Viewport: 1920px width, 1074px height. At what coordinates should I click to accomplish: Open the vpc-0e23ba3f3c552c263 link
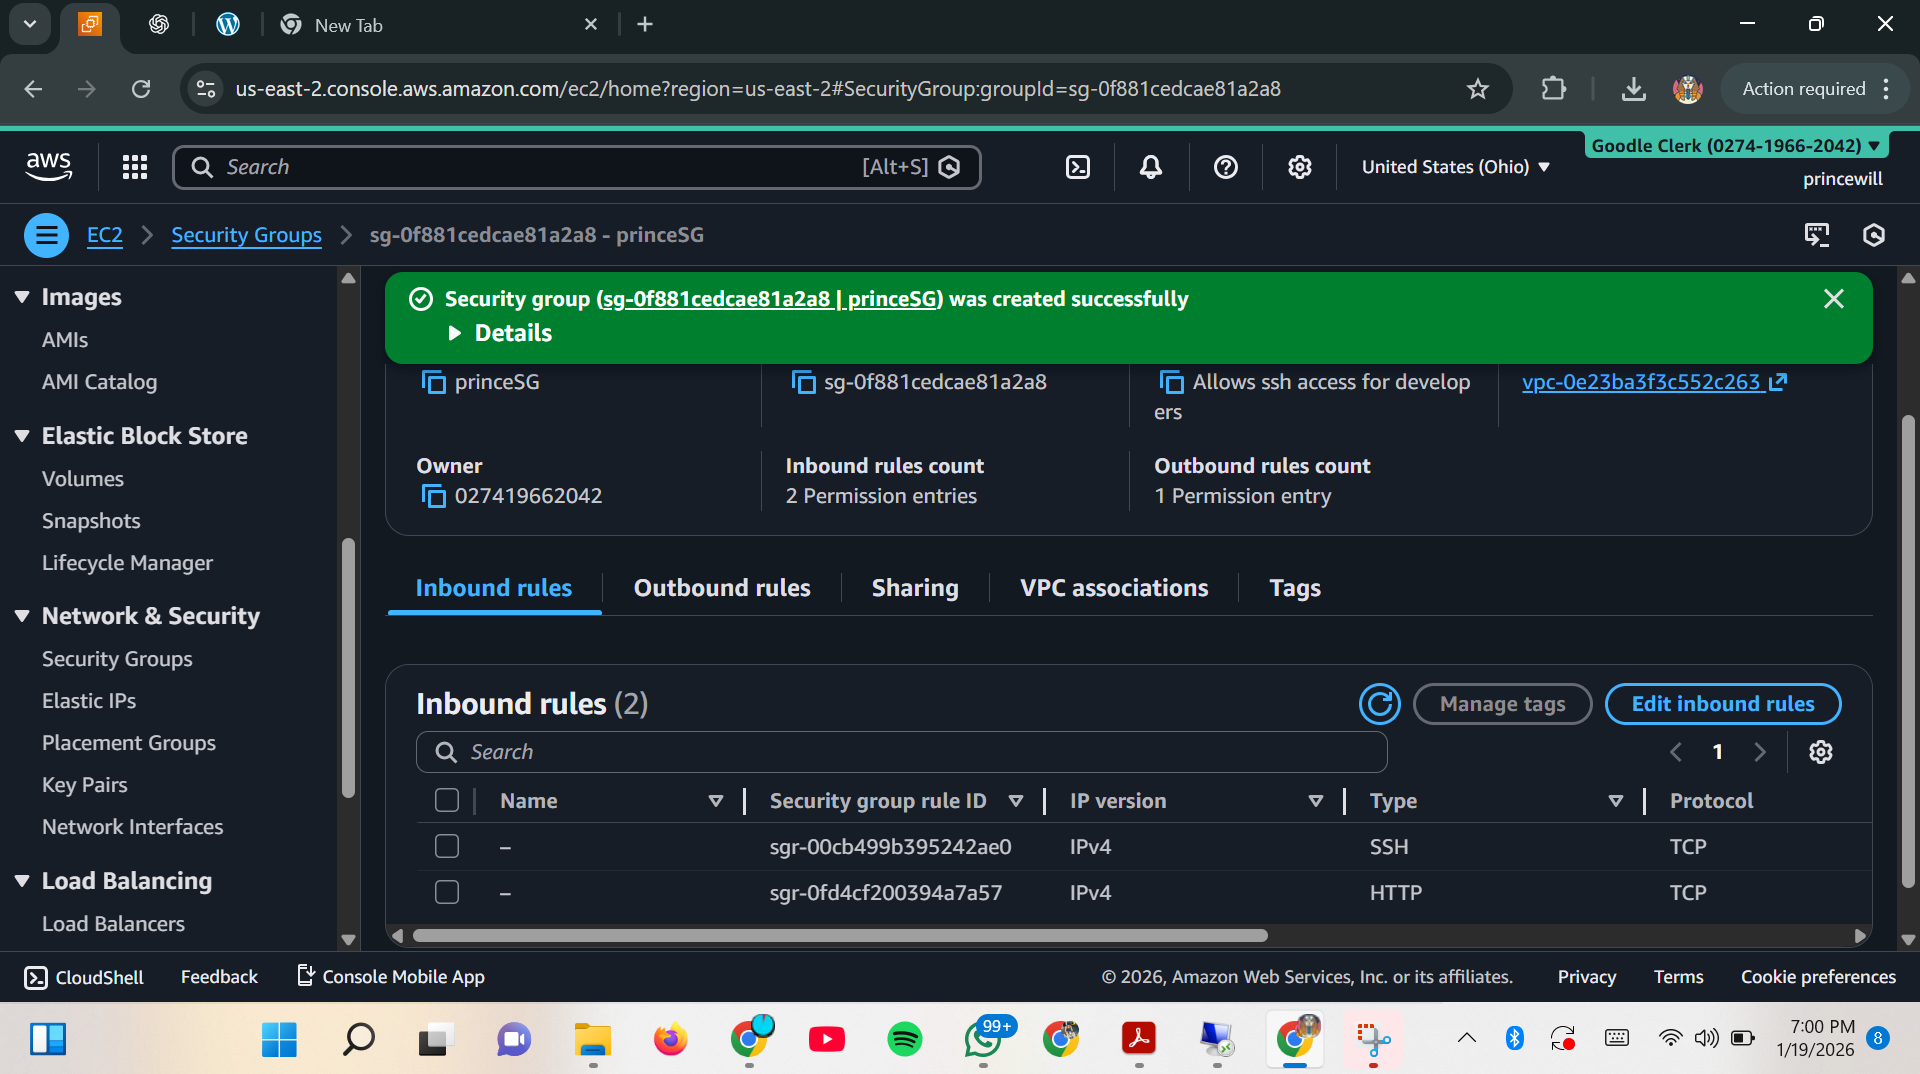(x=1654, y=382)
